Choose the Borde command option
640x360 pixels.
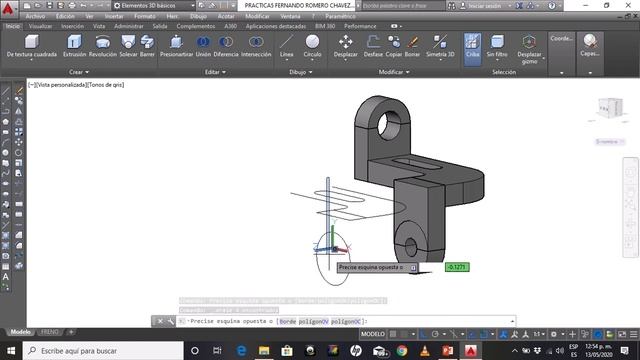pyautogui.click(x=288, y=321)
